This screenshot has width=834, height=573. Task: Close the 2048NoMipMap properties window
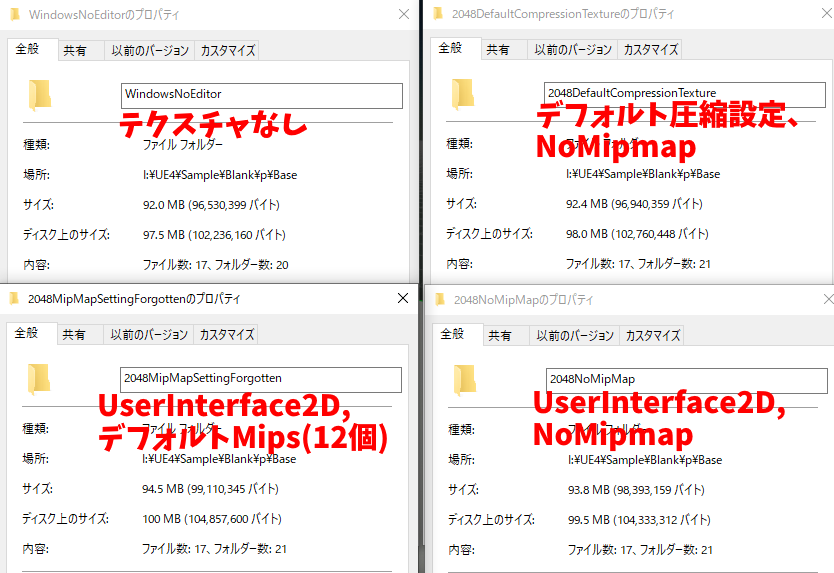(x=828, y=300)
